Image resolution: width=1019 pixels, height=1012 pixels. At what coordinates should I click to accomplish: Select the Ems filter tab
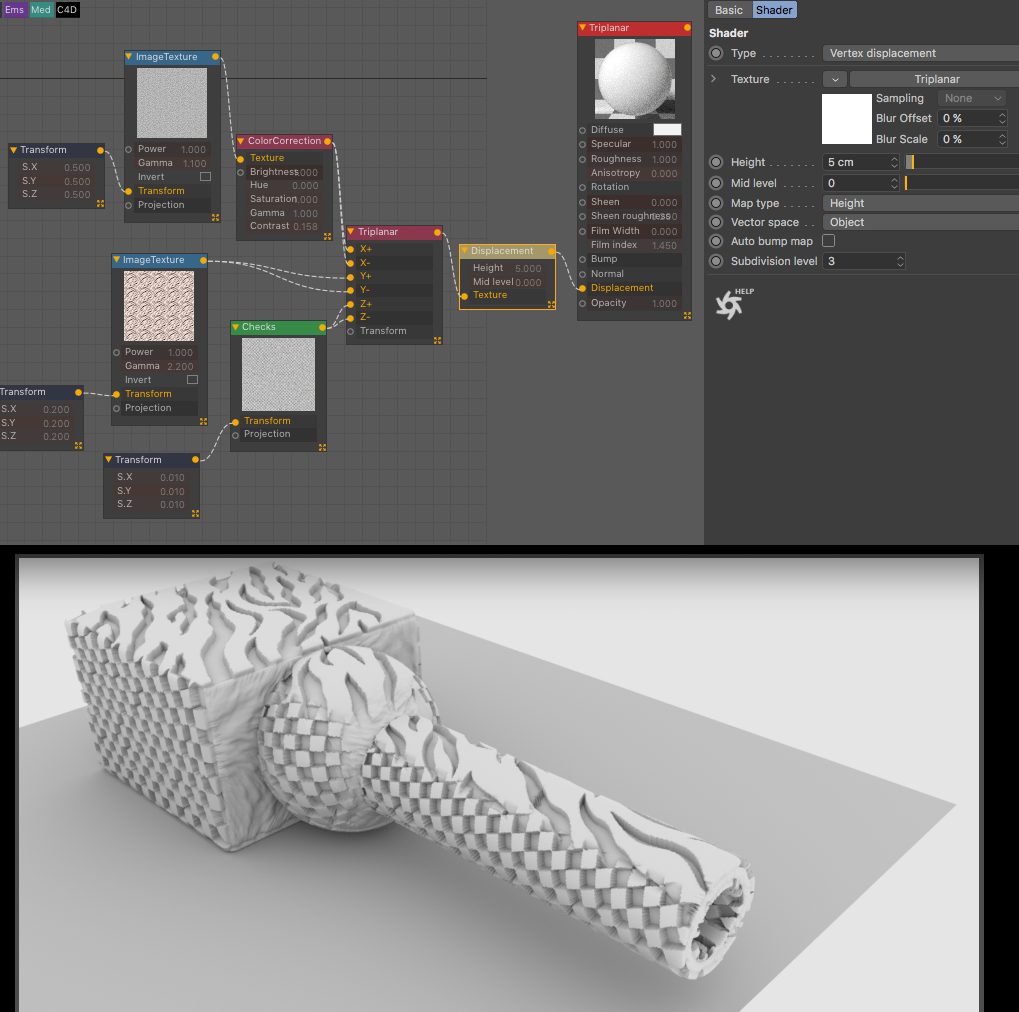[x=14, y=10]
